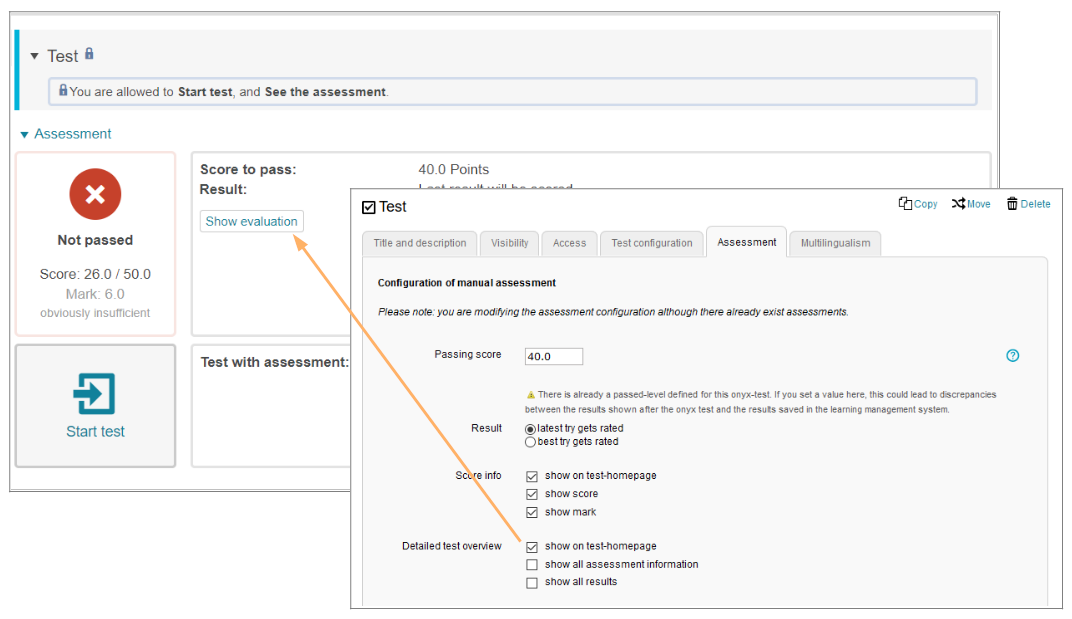The height and width of the screenshot is (619, 1072).
Task: Click the Move shuffle icon
Action: [958, 204]
